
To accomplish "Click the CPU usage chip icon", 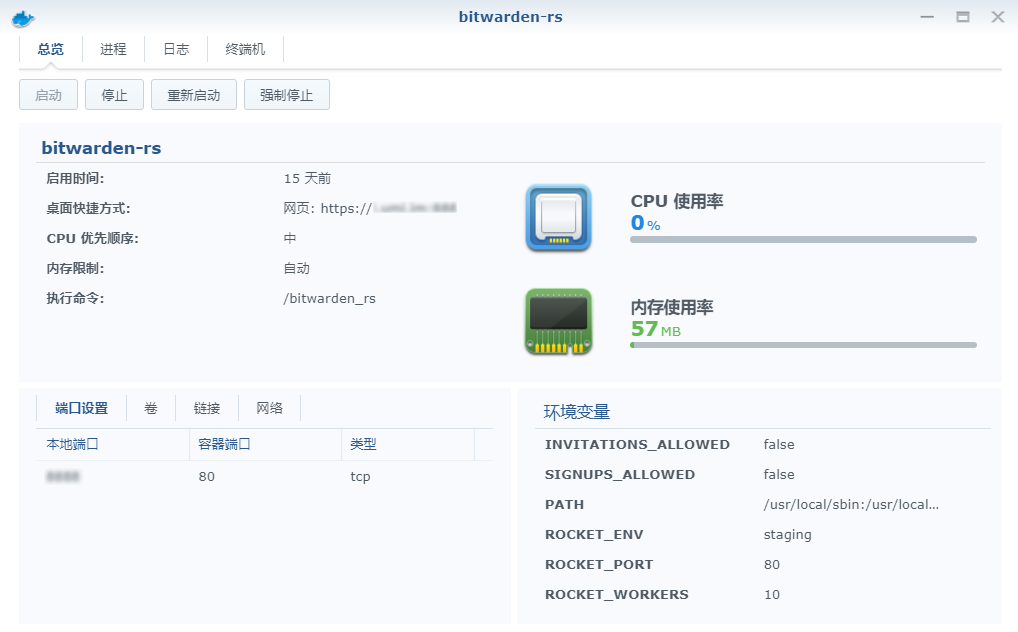I will pyautogui.click(x=558, y=218).
